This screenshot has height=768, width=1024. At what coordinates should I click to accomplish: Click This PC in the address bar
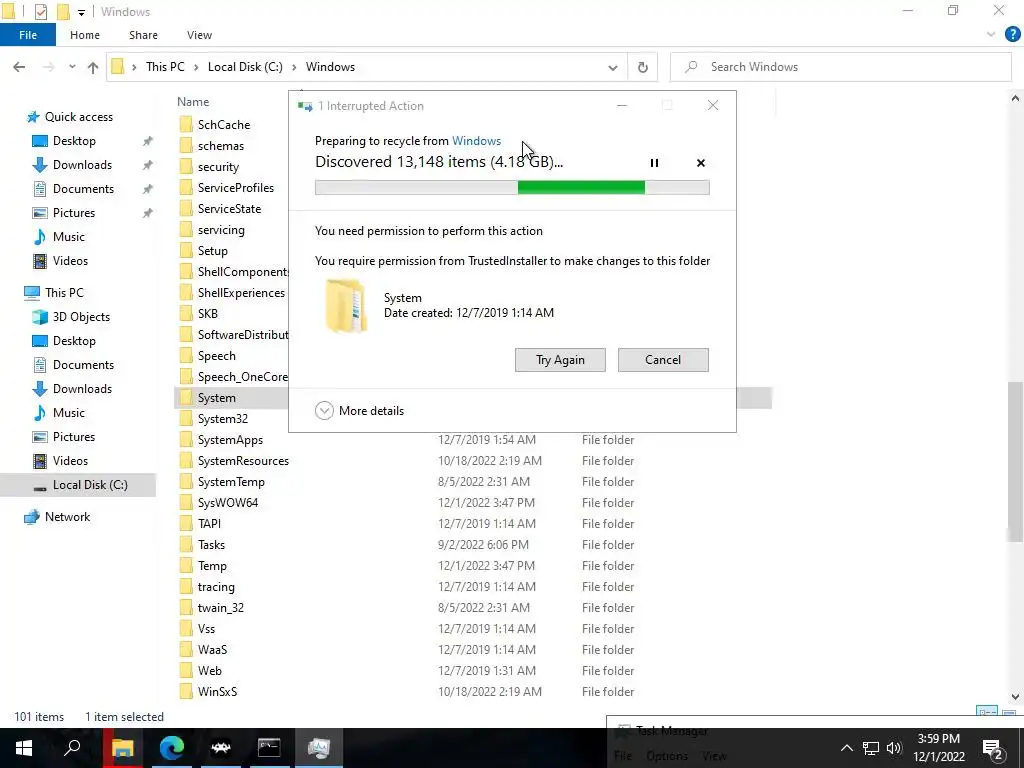[x=165, y=67]
